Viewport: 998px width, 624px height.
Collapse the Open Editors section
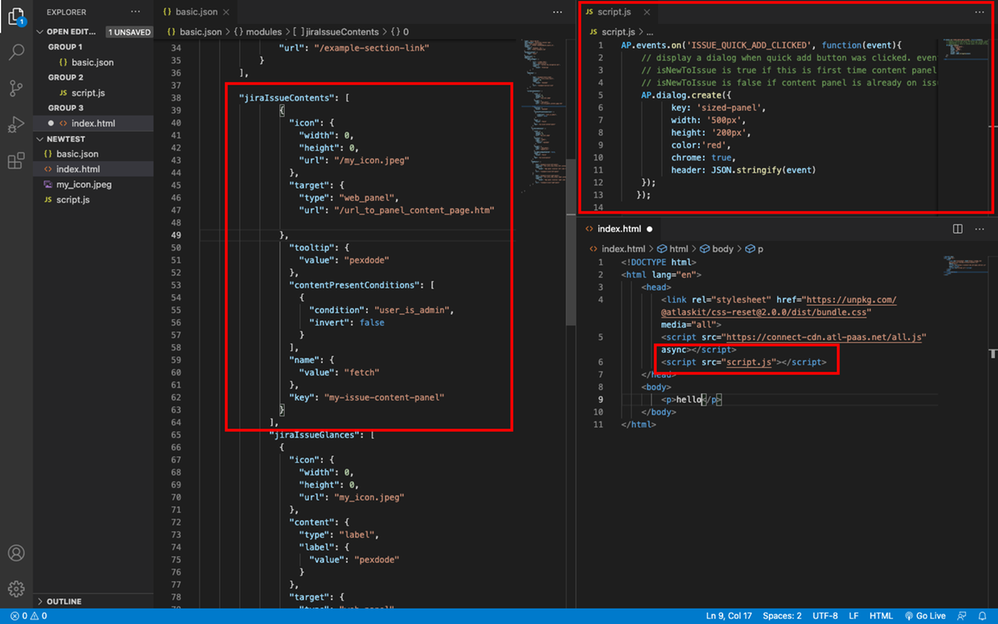(70, 32)
